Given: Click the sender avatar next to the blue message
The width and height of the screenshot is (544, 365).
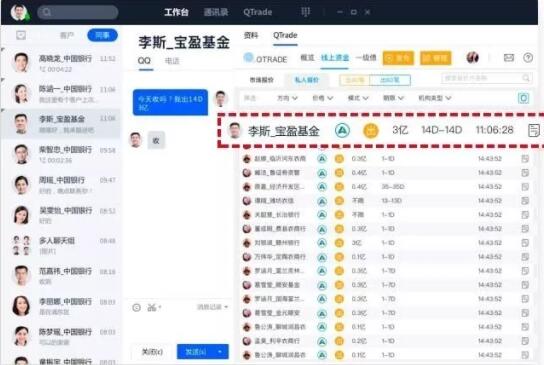Looking at the screenshot, I should coord(221,99).
